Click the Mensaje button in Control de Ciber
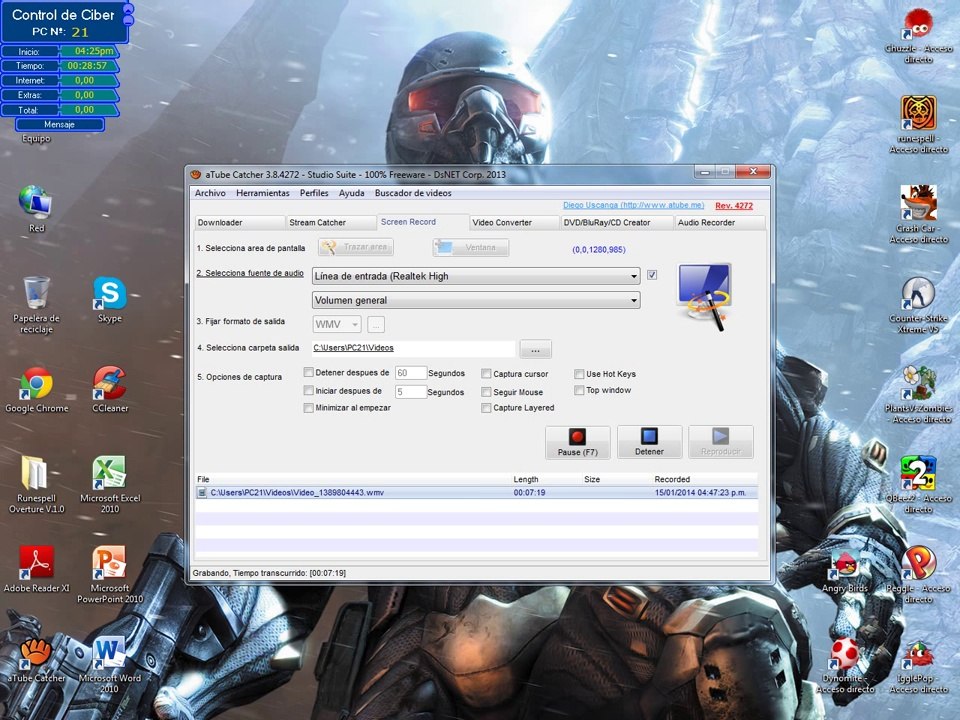 point(59,124)
